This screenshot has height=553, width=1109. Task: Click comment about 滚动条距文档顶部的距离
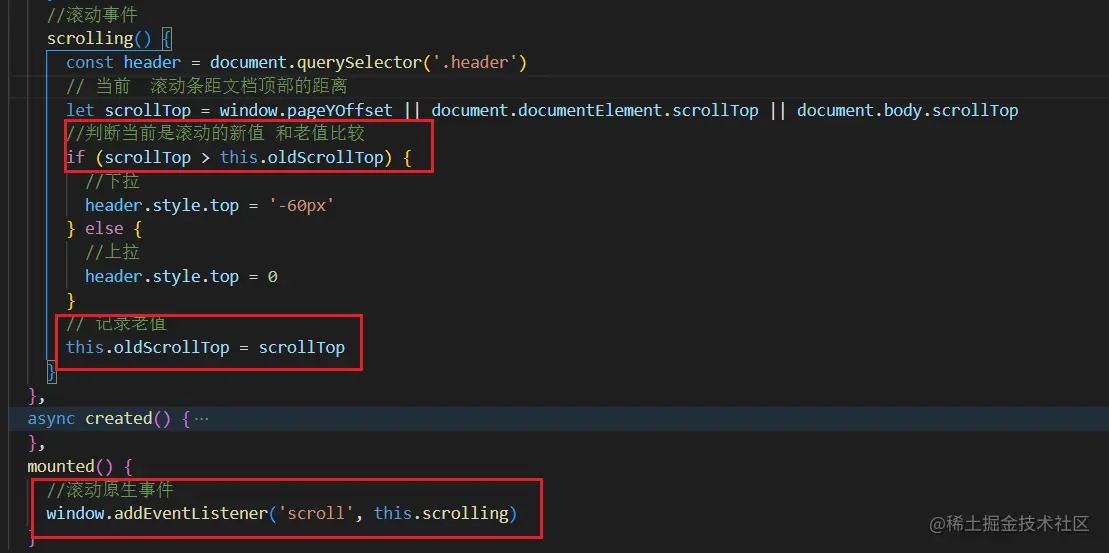207,86
